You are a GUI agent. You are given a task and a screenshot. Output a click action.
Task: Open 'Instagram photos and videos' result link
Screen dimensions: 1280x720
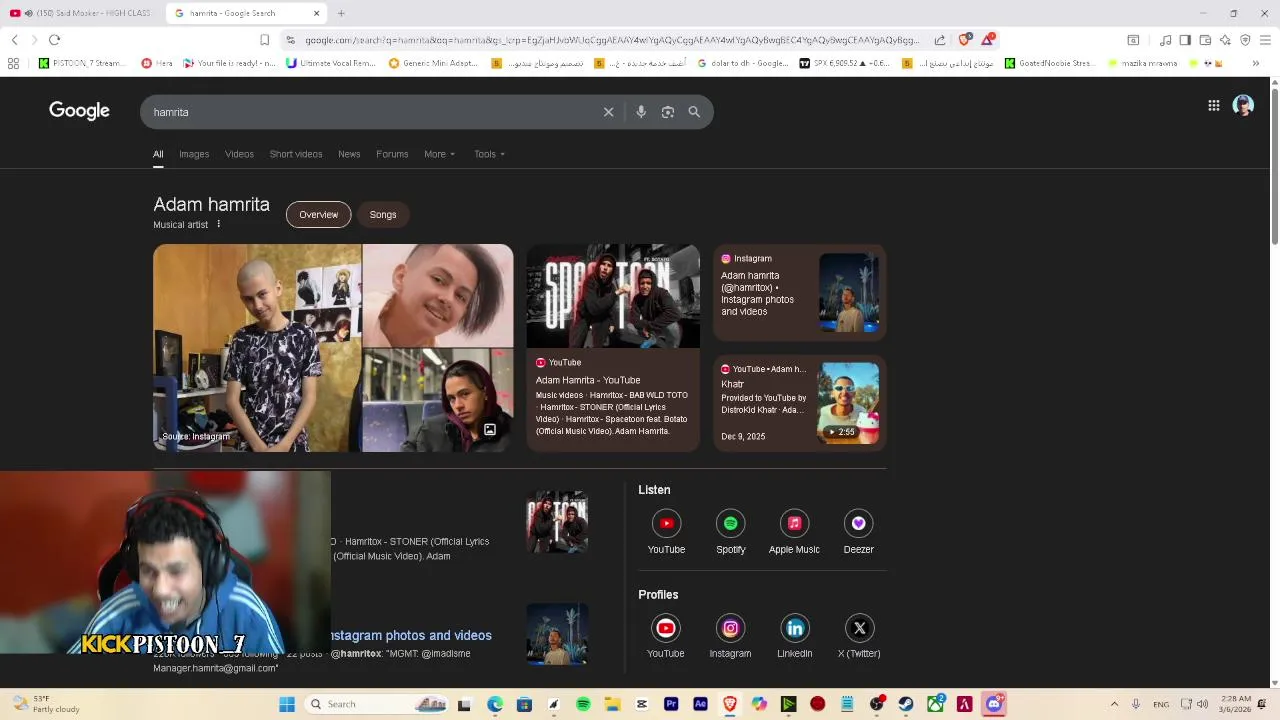click(411, 635)
